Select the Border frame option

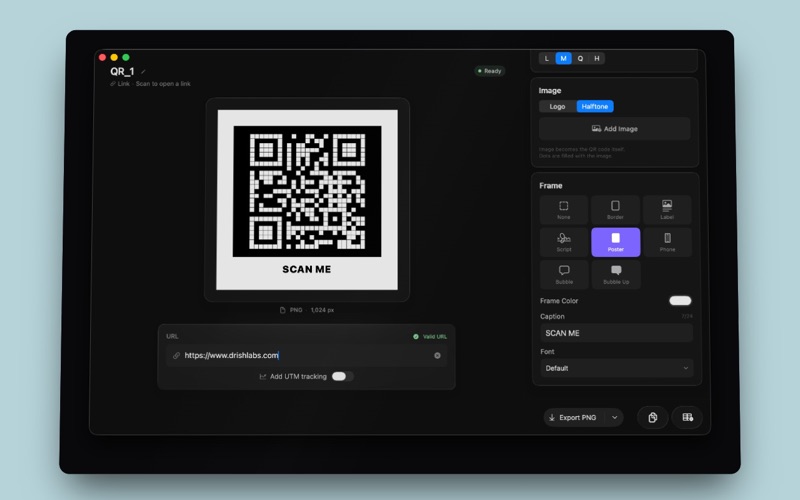[615, 210]
